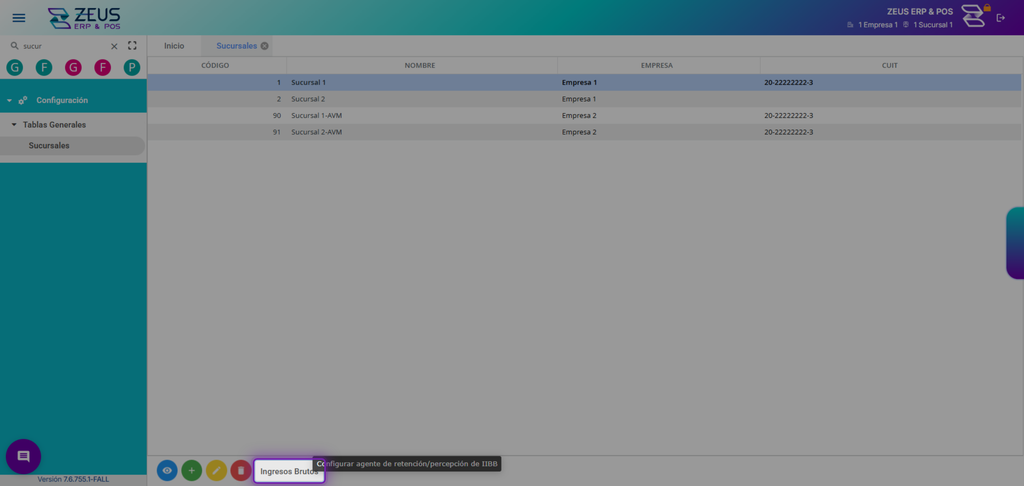Toggle fullscreen icon beside search box

tap(133, 46)
